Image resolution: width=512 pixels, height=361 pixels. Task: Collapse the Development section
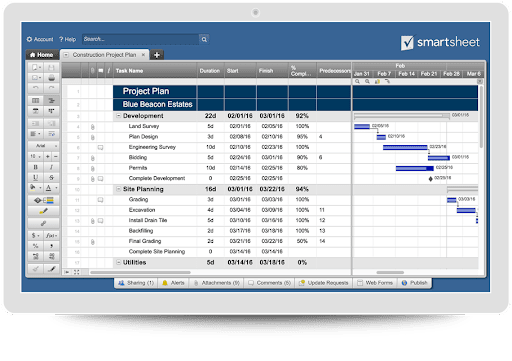pyautogui.click(x=118, y=116)
